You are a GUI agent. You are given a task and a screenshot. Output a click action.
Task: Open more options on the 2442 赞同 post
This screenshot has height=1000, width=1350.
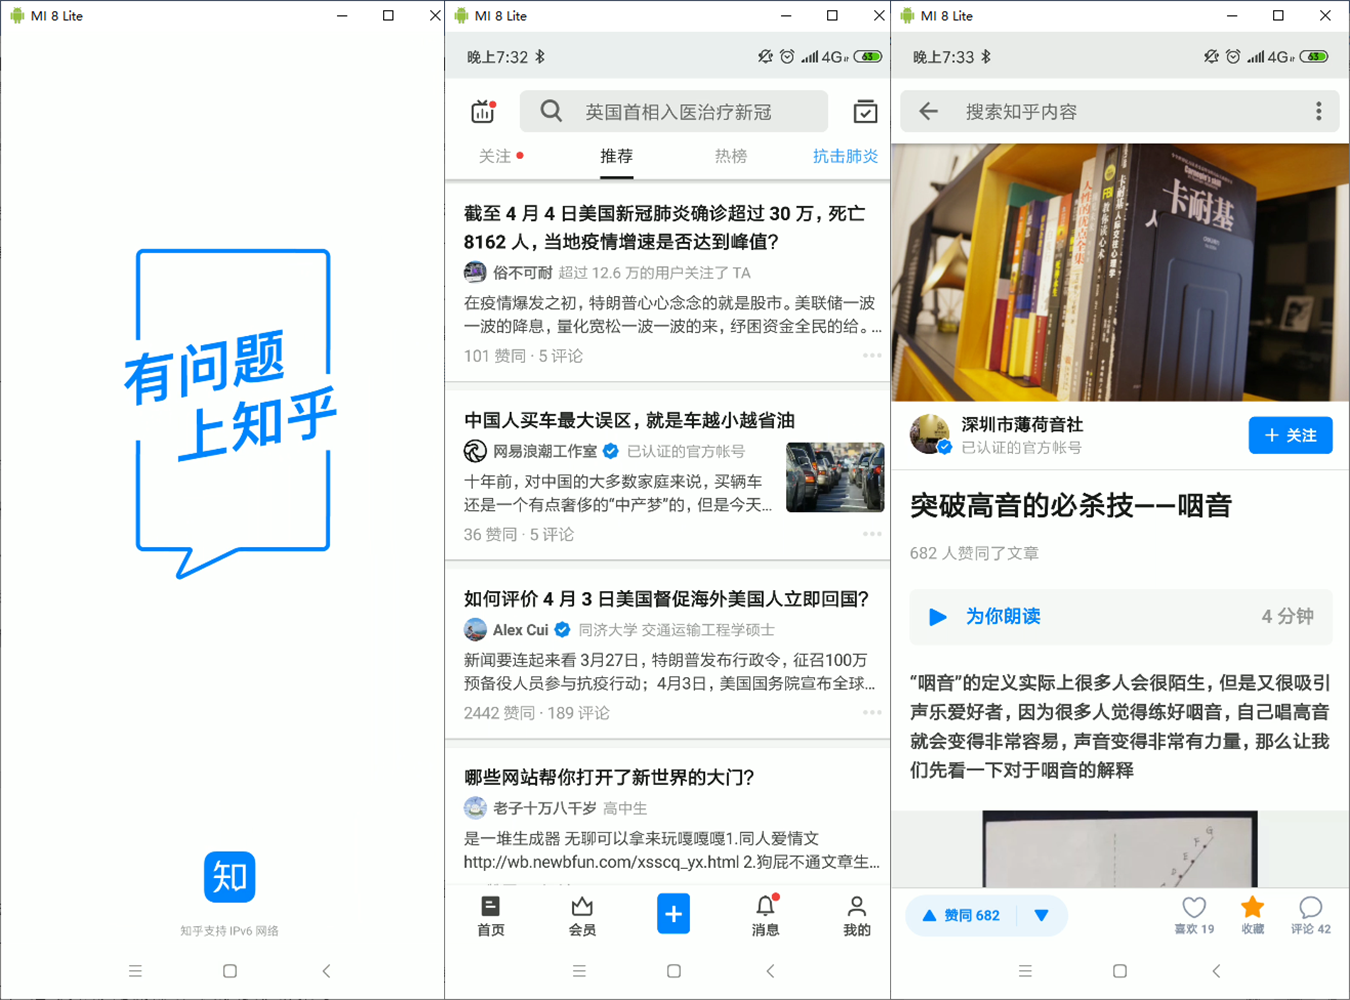pos(872,712)
